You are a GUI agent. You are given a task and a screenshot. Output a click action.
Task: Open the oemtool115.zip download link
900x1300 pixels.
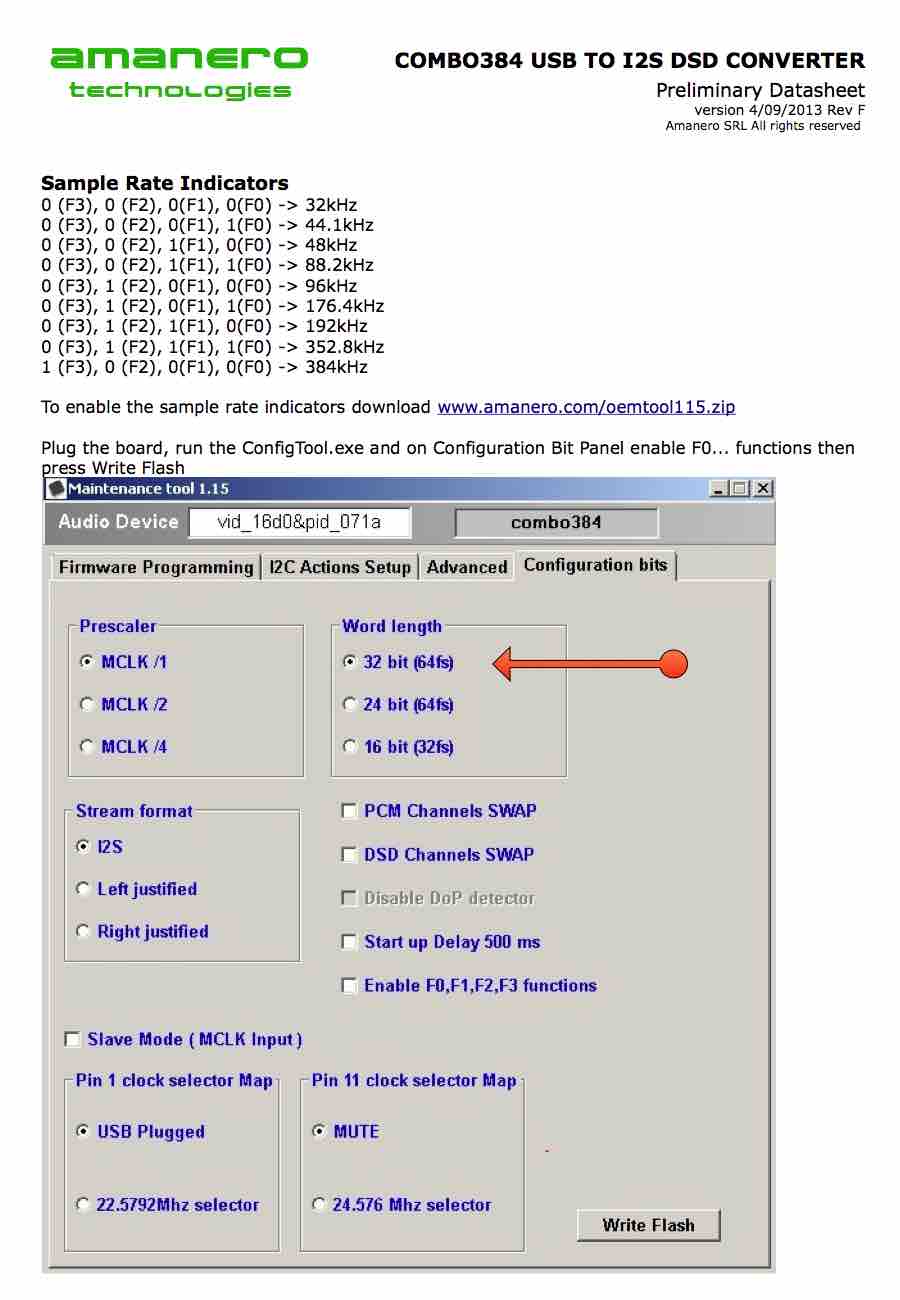[x=586, y=407]
